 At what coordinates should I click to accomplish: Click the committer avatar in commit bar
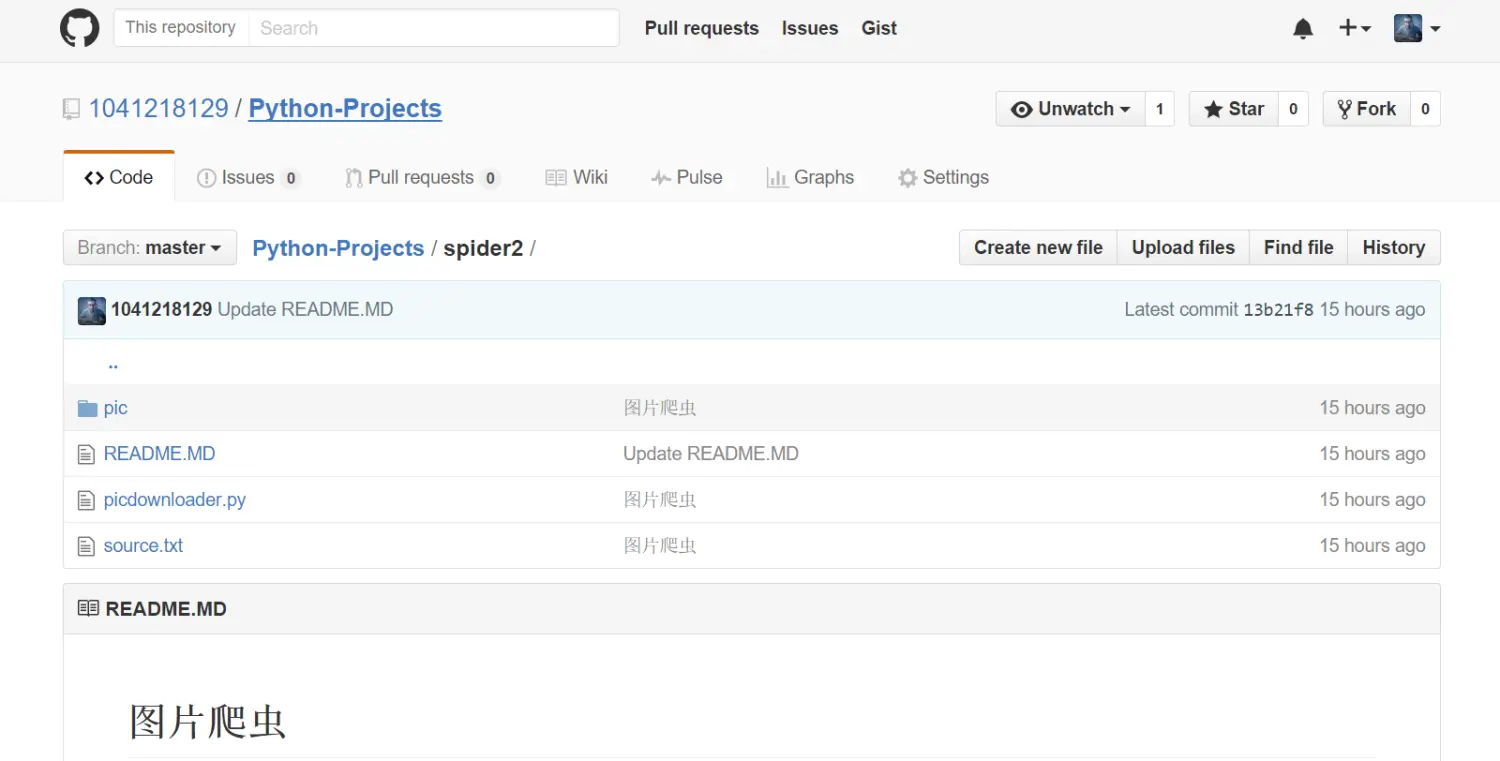(x=92, y=310)
